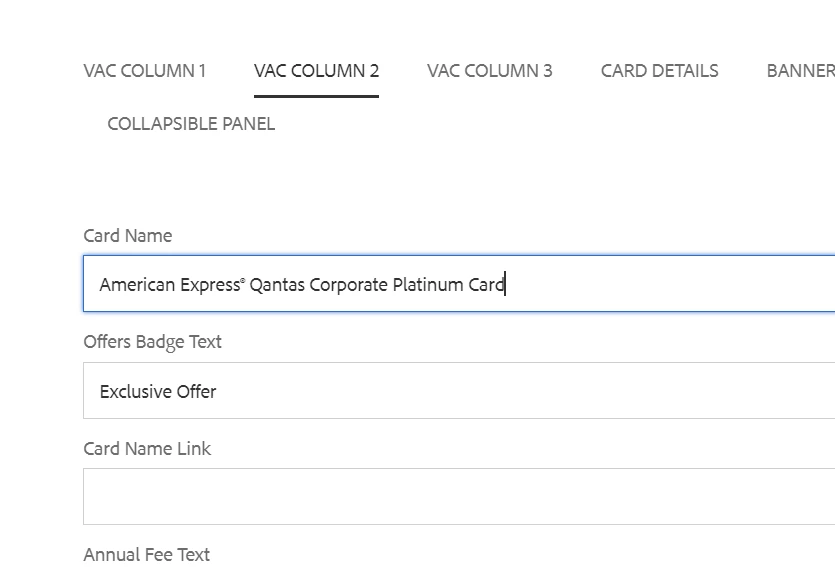This screenshot has width=835, height=567.
Task: Place cursor on the word Qantas
Action: (x=277, y=285)
